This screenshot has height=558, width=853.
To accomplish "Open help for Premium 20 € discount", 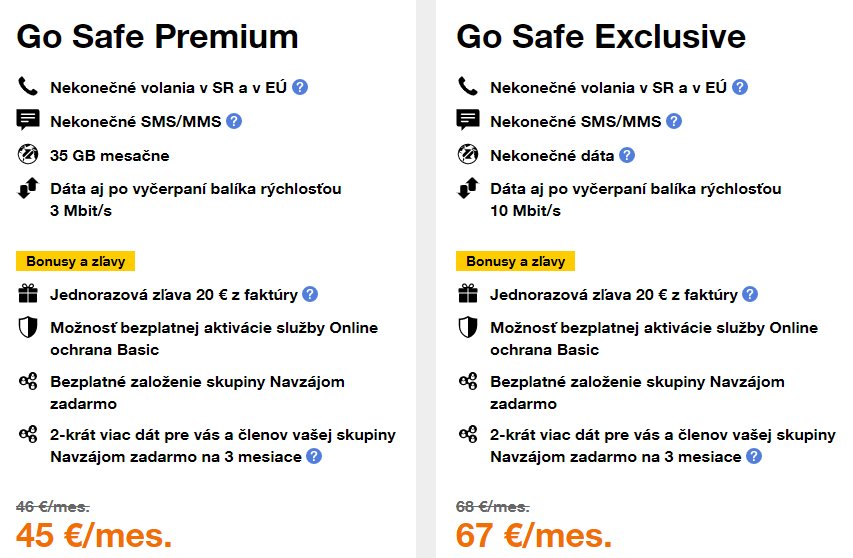I will tap(310, 294).
